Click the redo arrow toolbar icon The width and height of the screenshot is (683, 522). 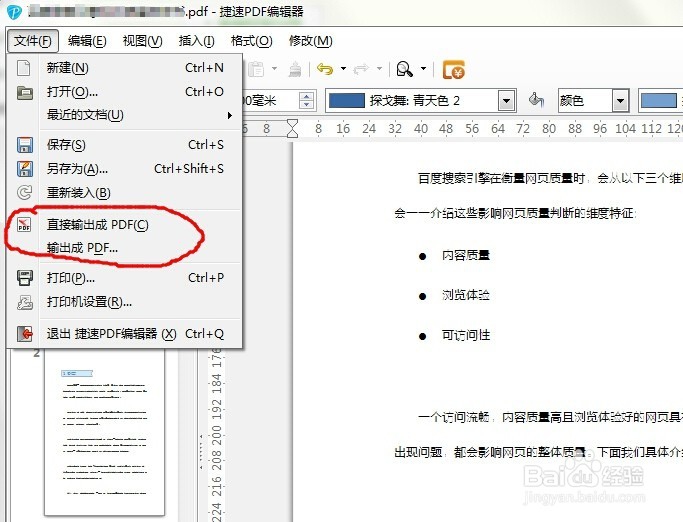[361, 69]
